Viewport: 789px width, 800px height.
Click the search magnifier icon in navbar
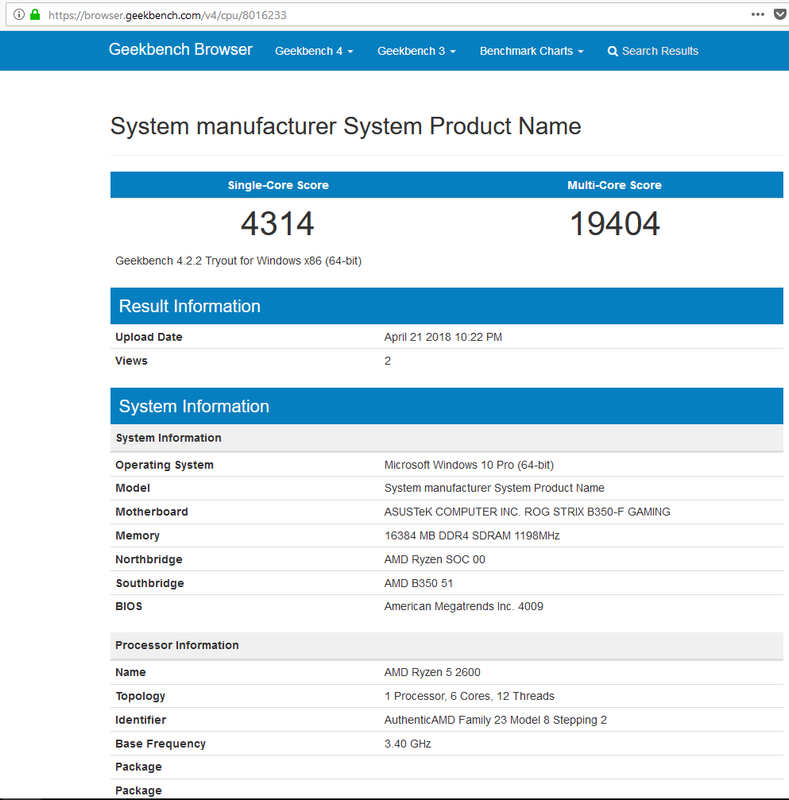[612, 51]
